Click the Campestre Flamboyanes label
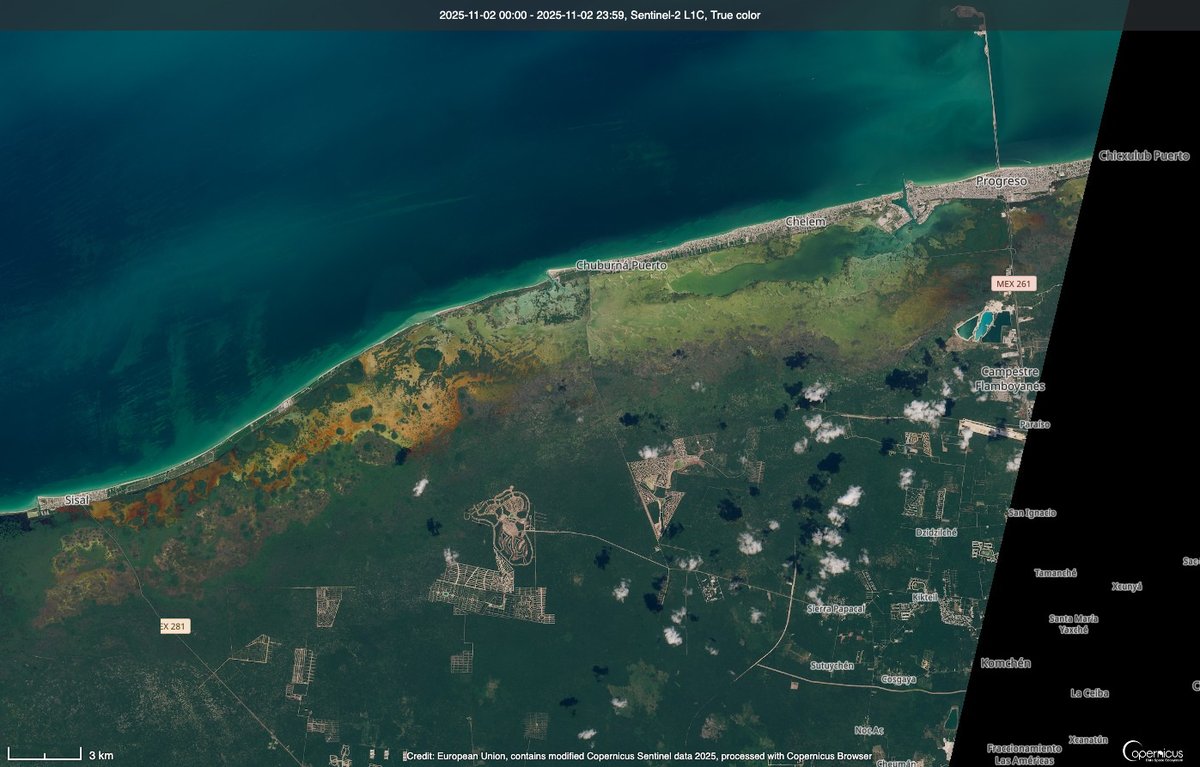1200x767 pixels. click(1010, 378)
